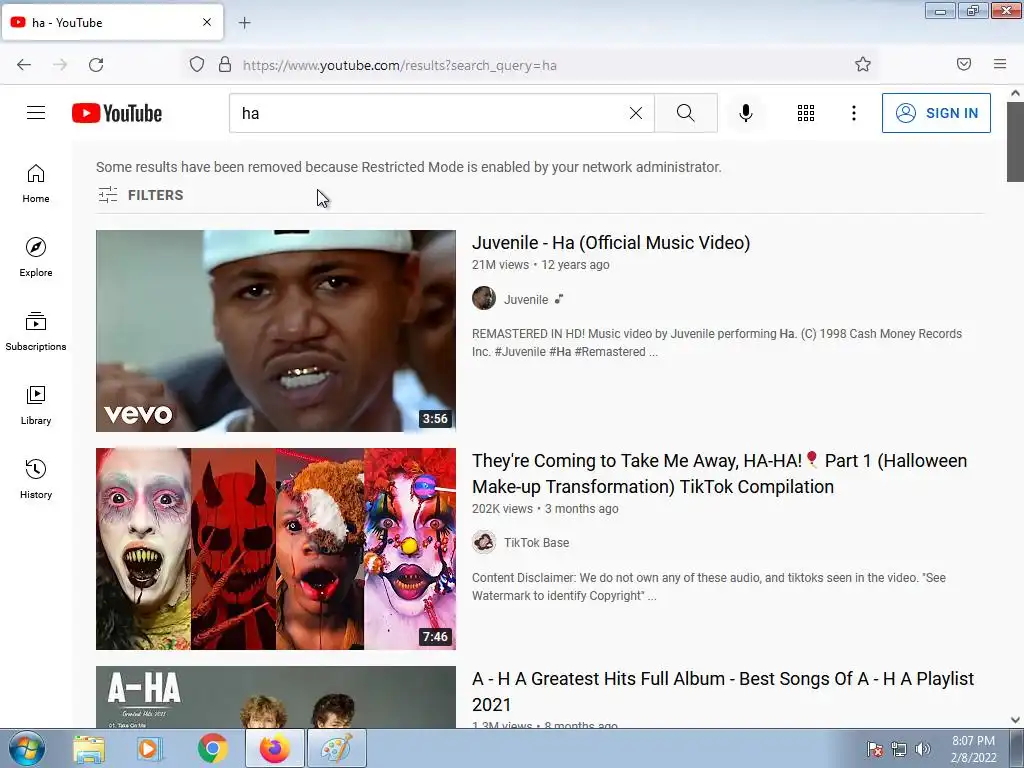The image size is (1024, 768).
Task: Click the volume speaker tray icon
Action: tap(922, 749)
